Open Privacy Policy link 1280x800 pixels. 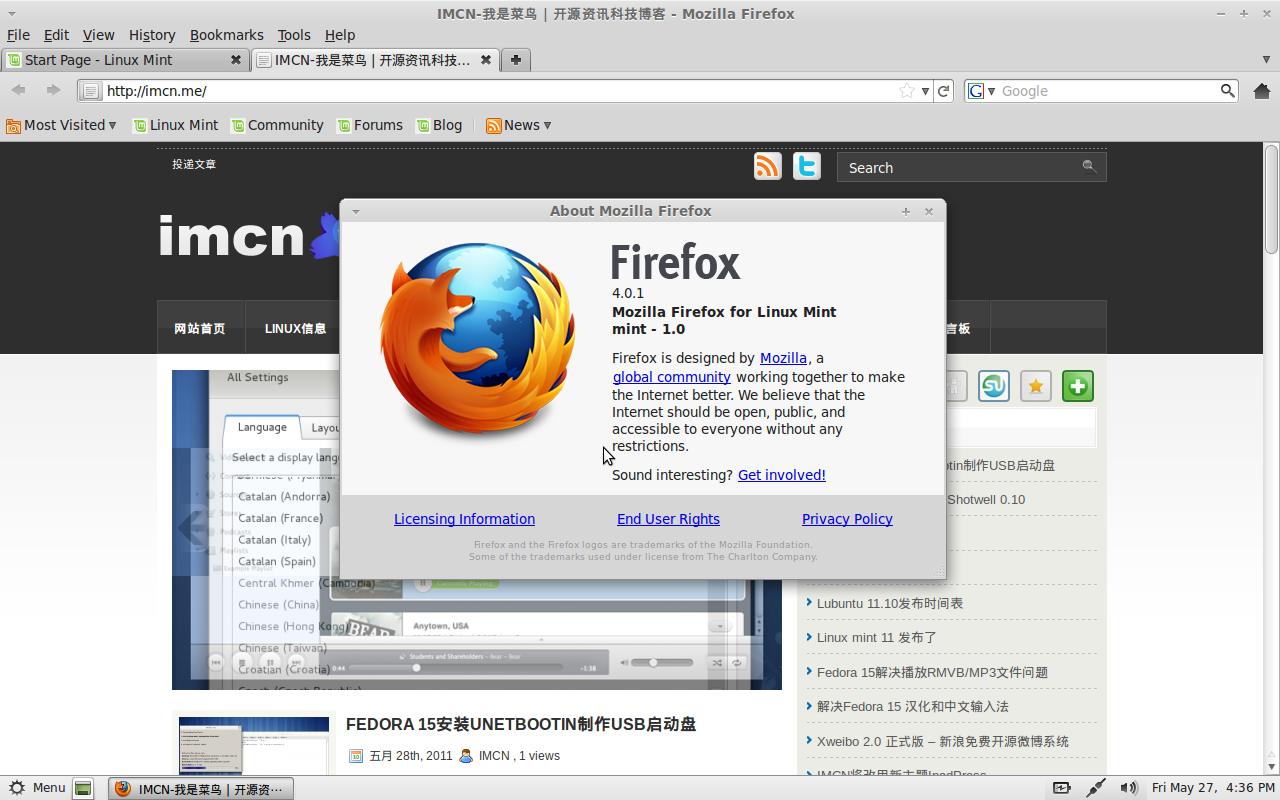coord(847,519)
